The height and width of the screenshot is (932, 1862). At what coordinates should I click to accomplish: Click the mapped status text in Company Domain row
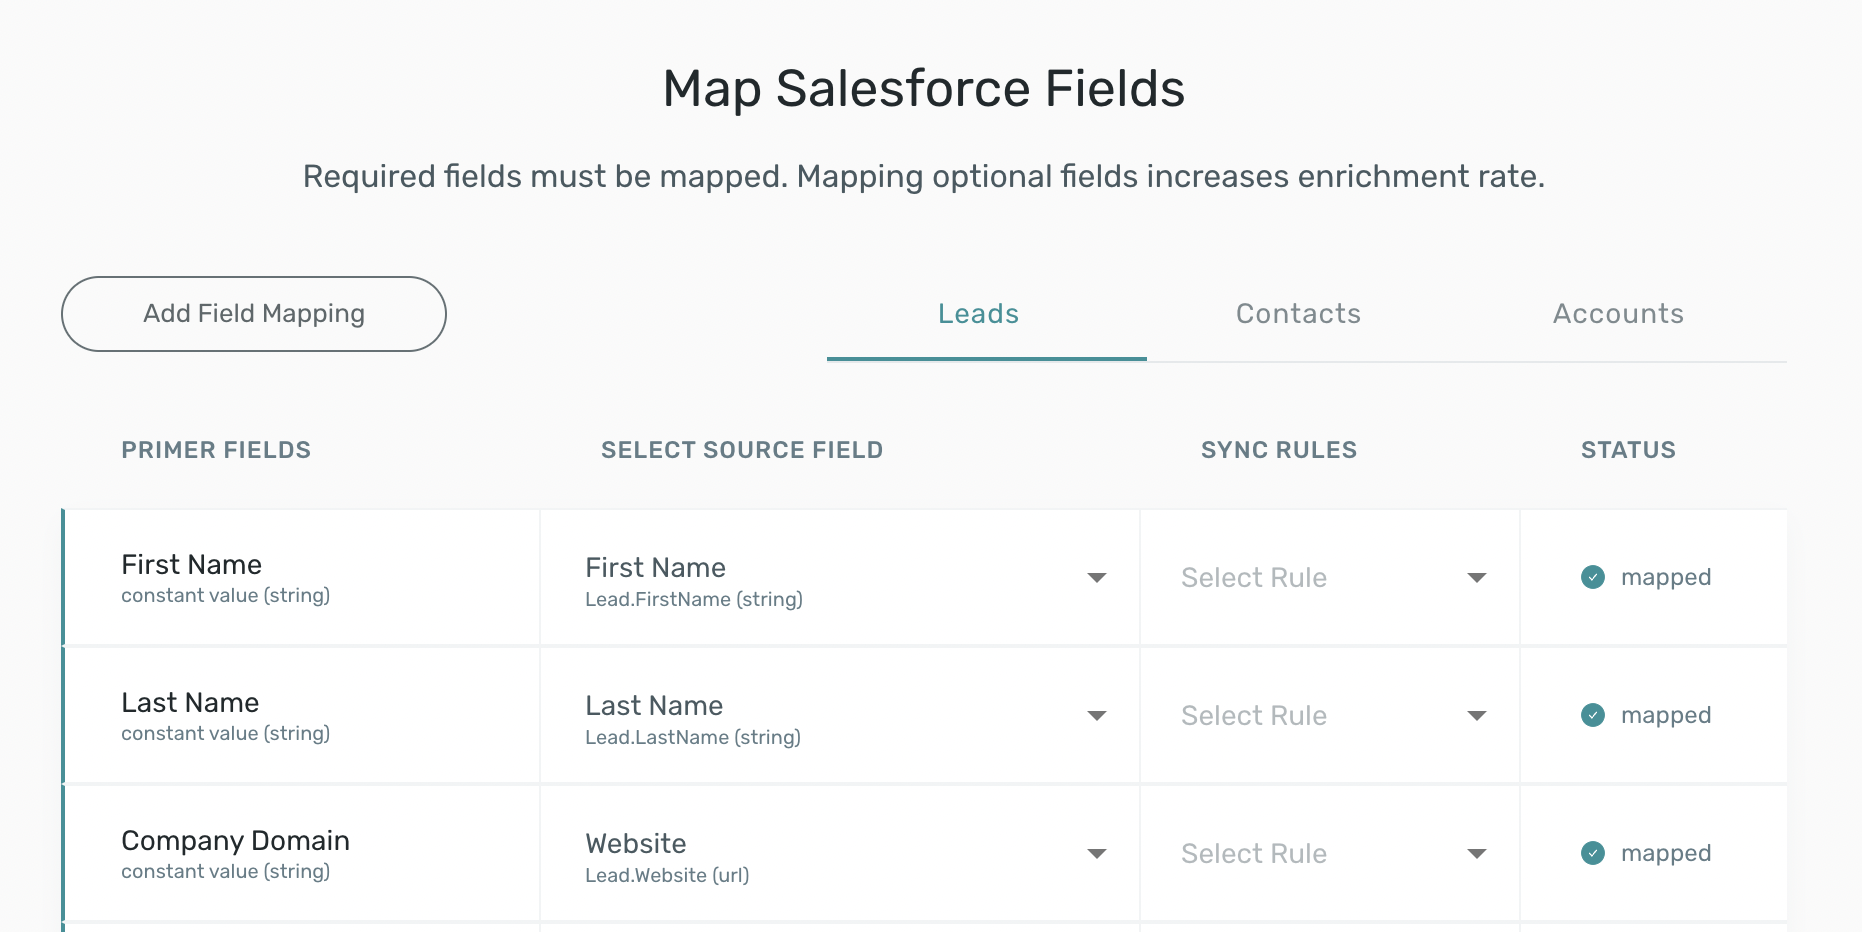point(1666,854)
